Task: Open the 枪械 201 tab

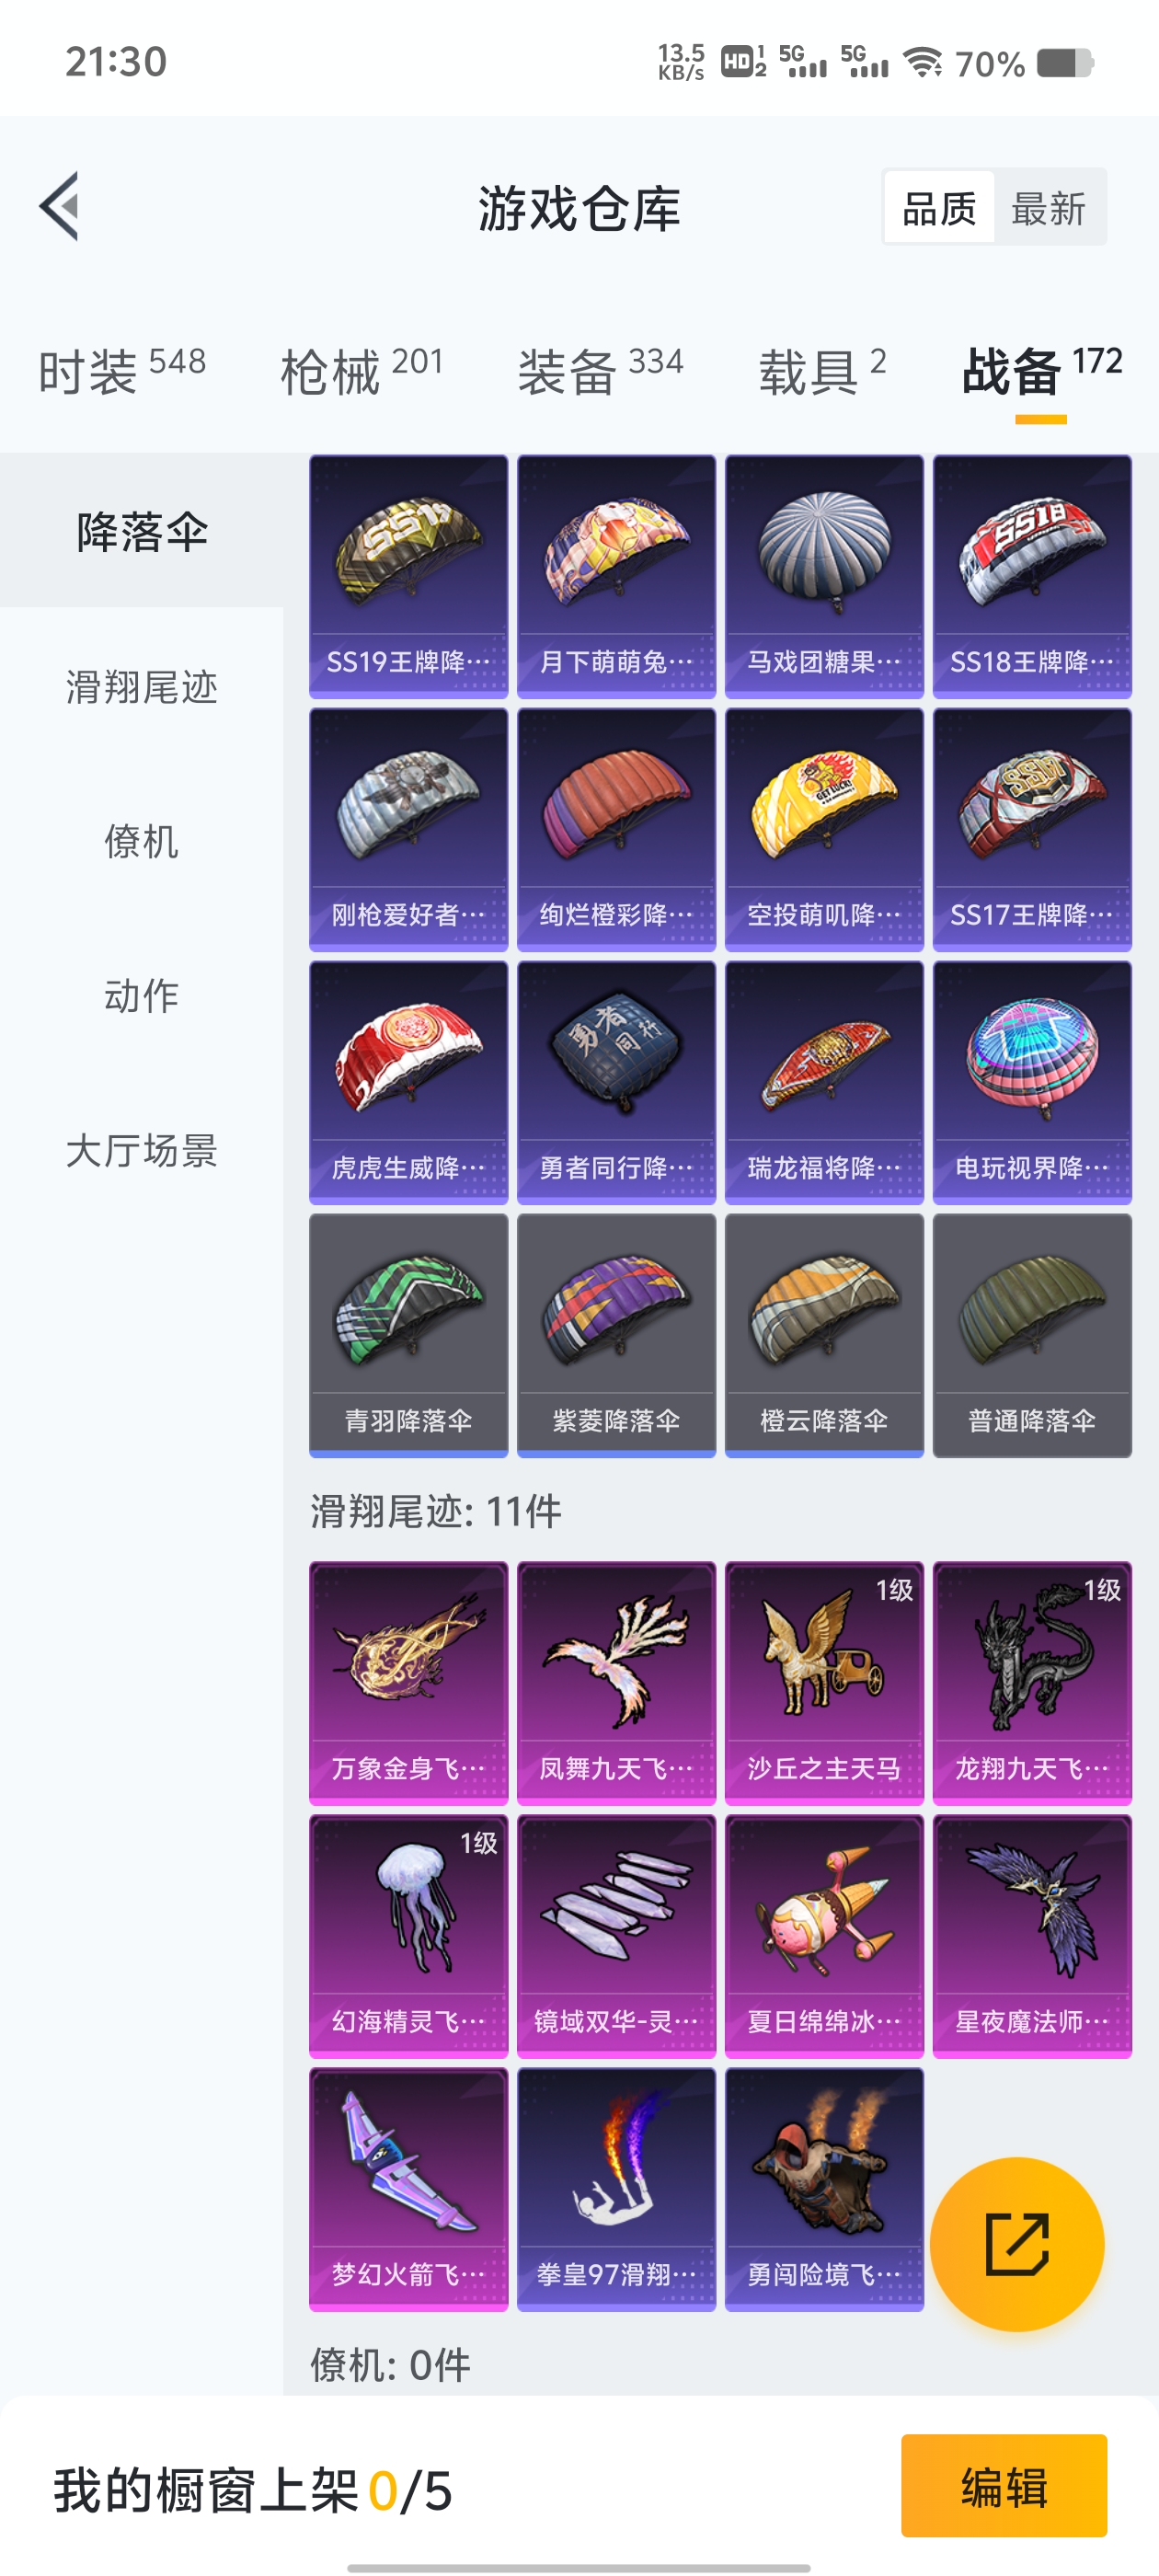Action: [362, 371]
